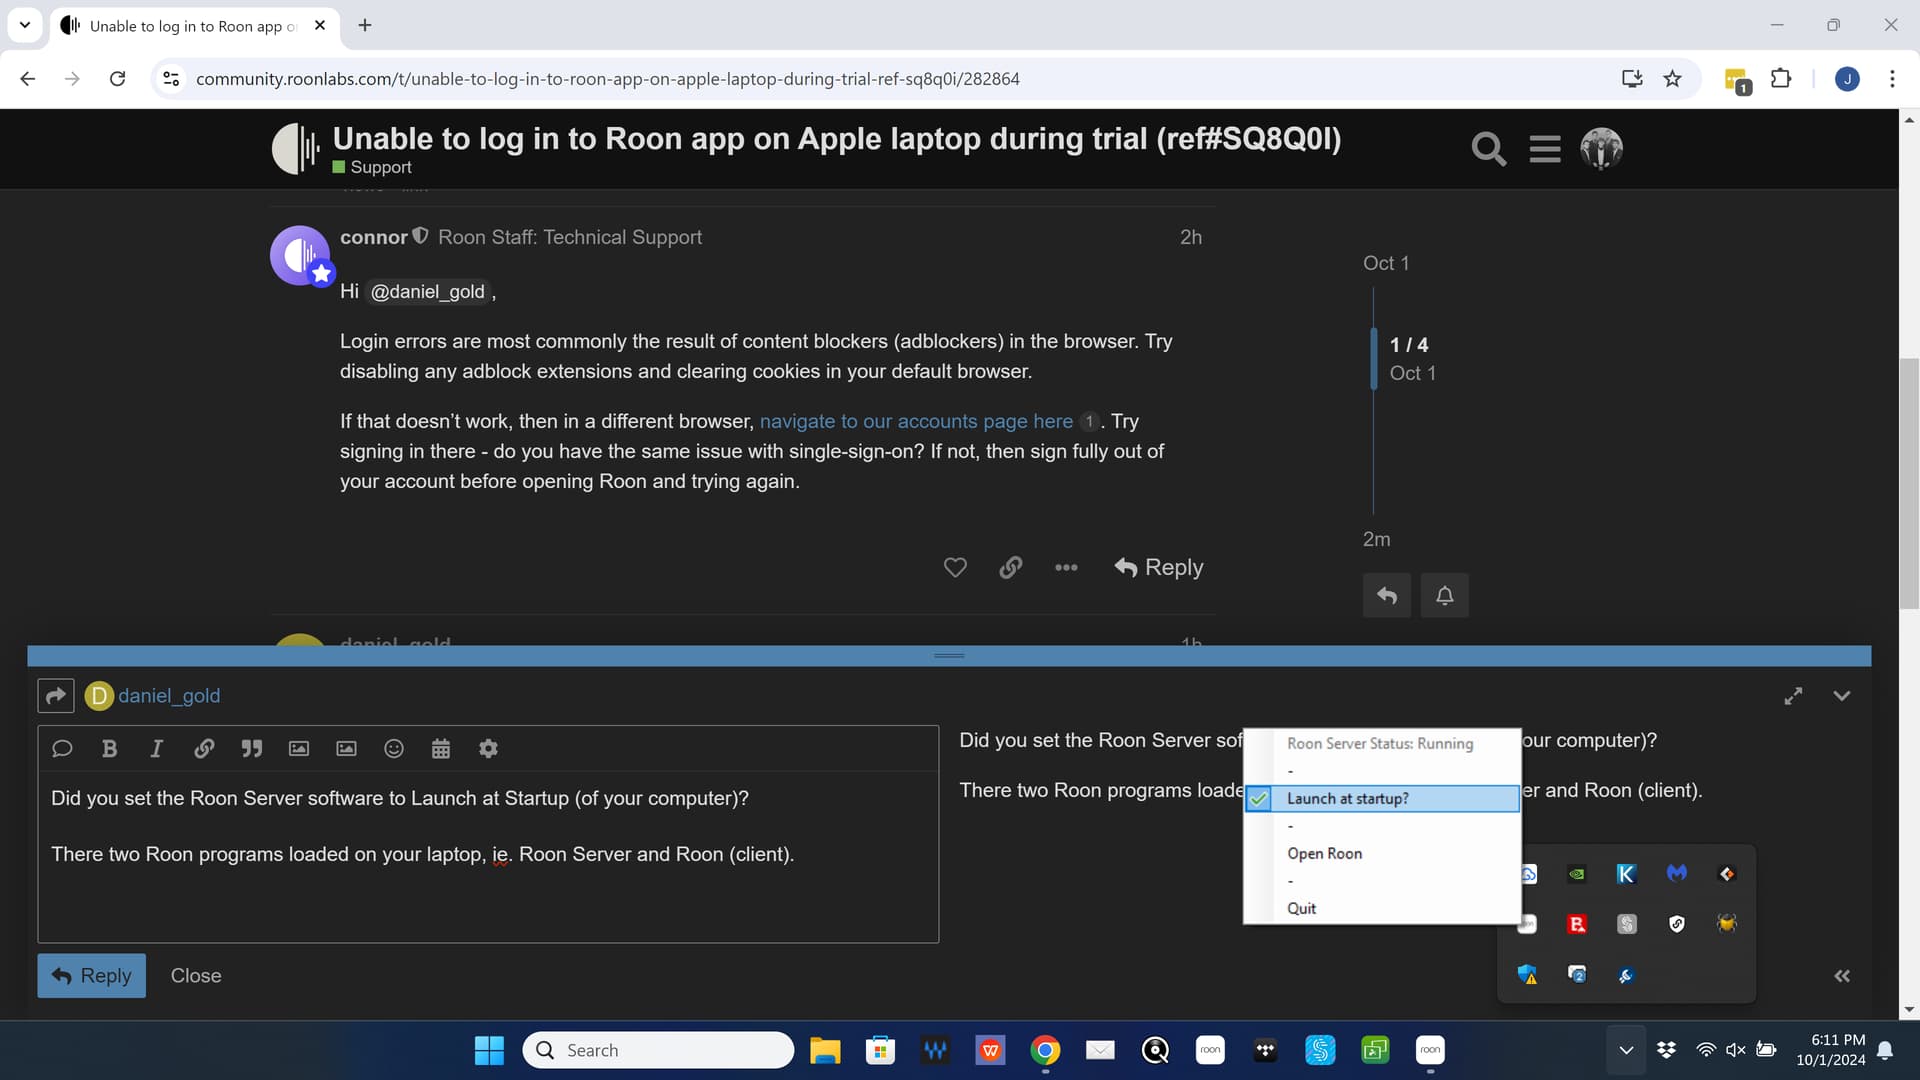Click the taskbar Search box

[658, 1050]
